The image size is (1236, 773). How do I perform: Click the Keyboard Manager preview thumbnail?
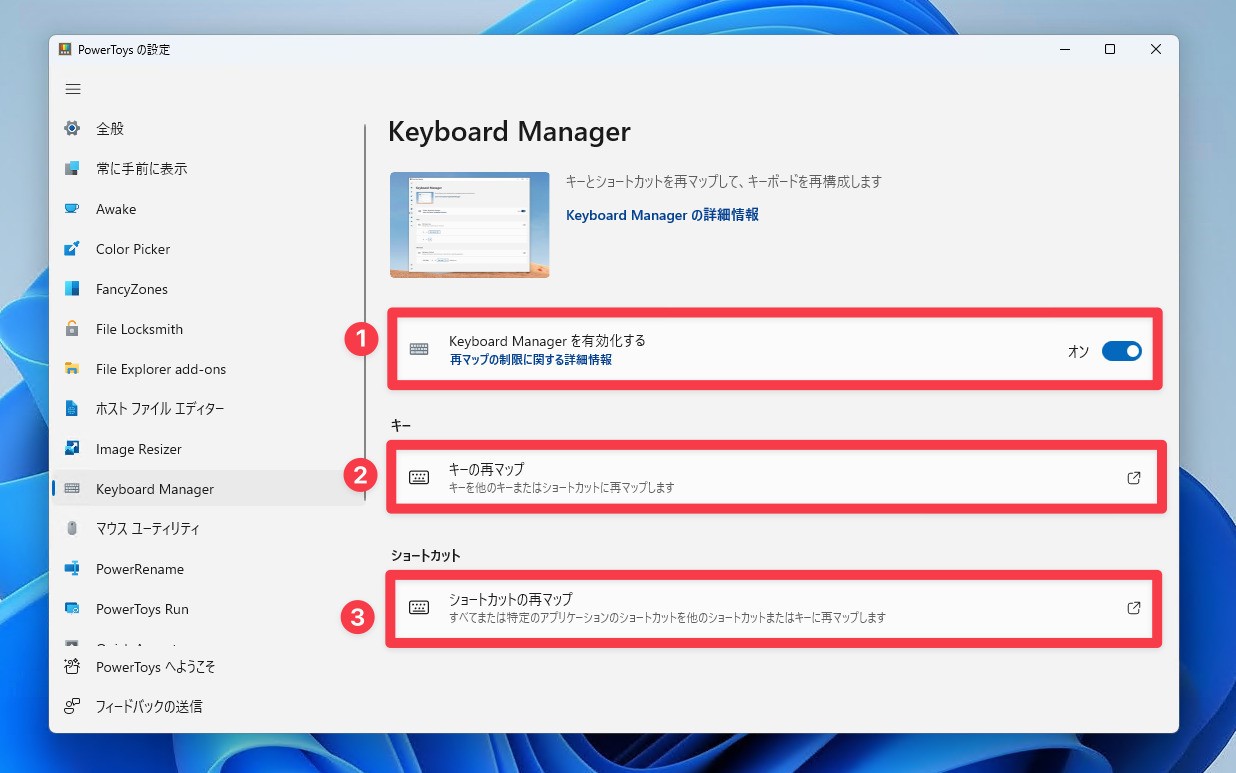pos(469,224)
